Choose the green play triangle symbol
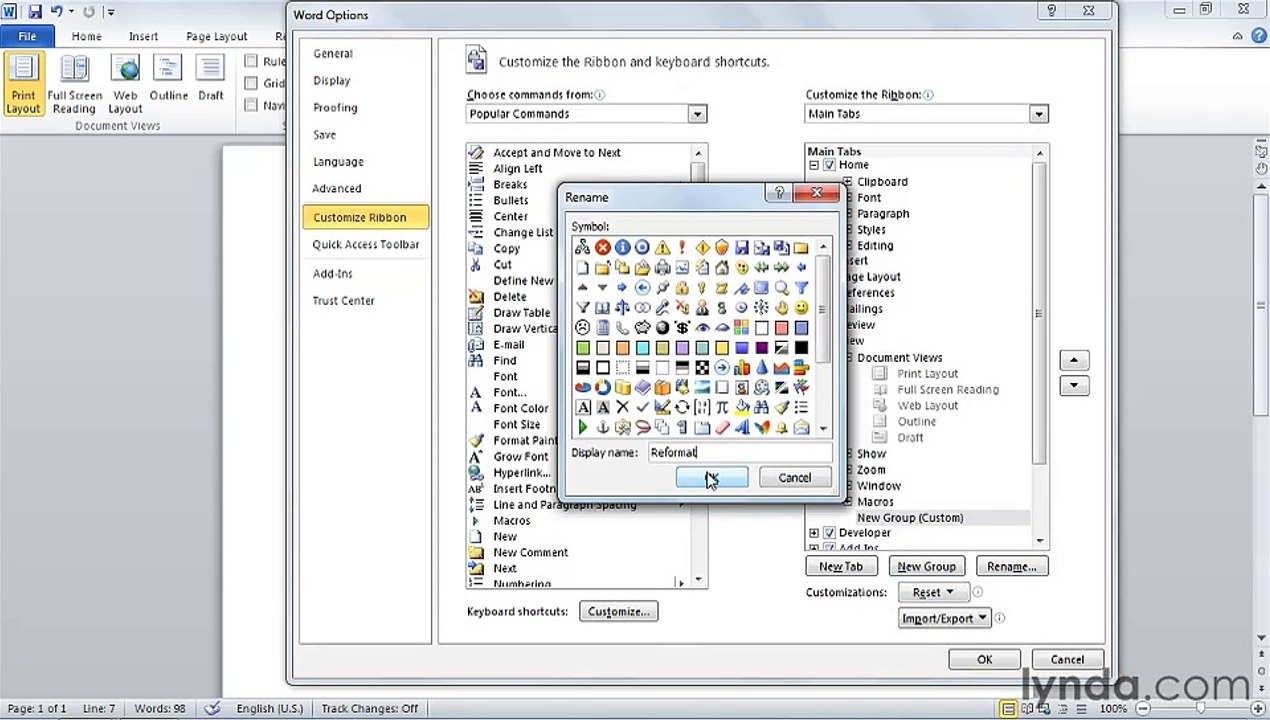1270x720 pixels. (x=583, y=428)
